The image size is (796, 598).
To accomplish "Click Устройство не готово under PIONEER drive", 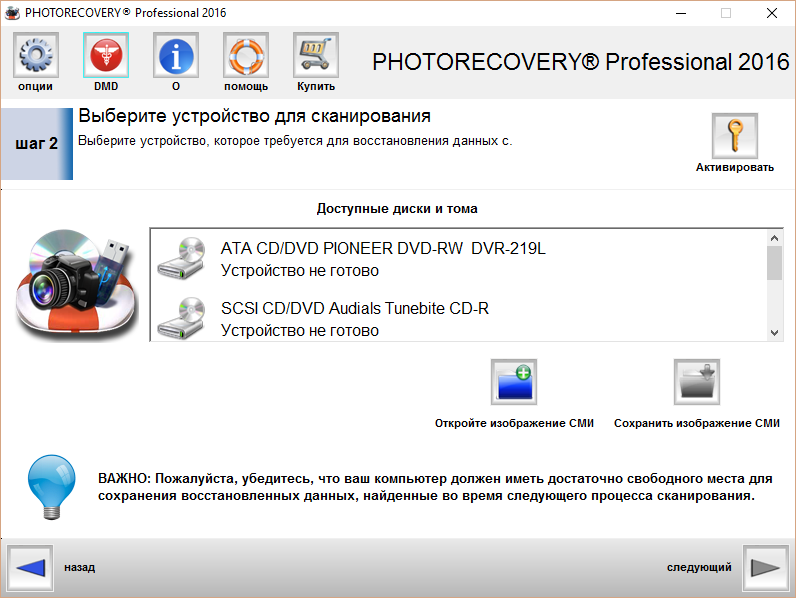I will pos(300,271).
